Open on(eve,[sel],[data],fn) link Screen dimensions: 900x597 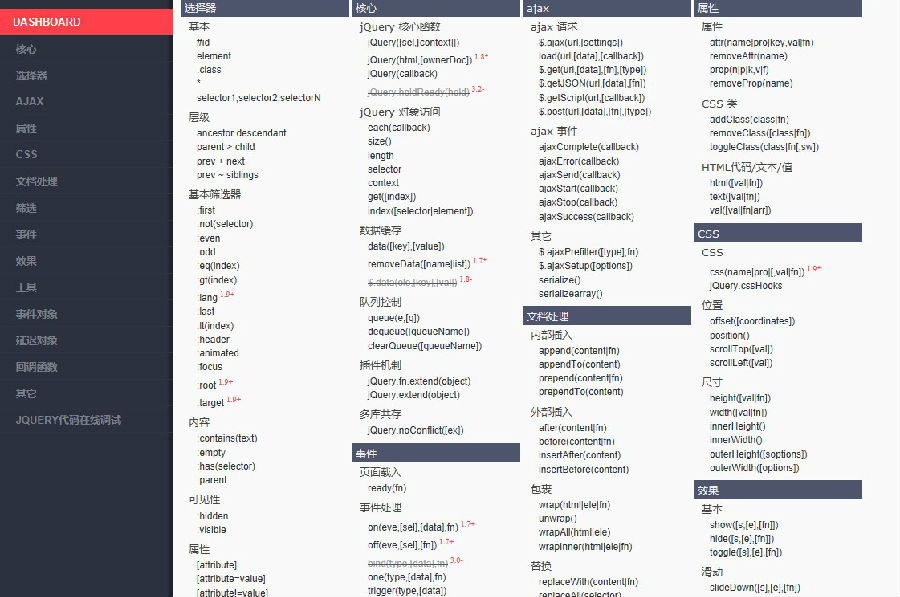point(413,527)
